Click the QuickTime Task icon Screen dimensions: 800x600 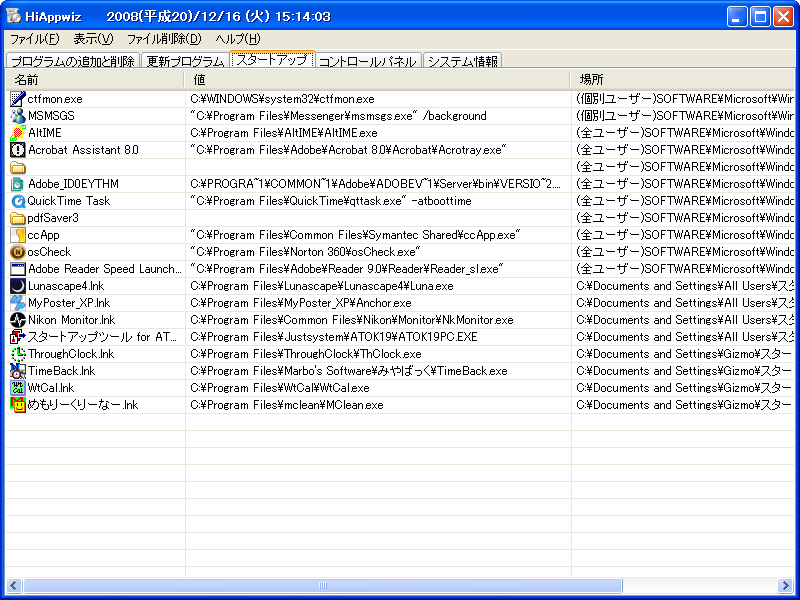[18, 201]
